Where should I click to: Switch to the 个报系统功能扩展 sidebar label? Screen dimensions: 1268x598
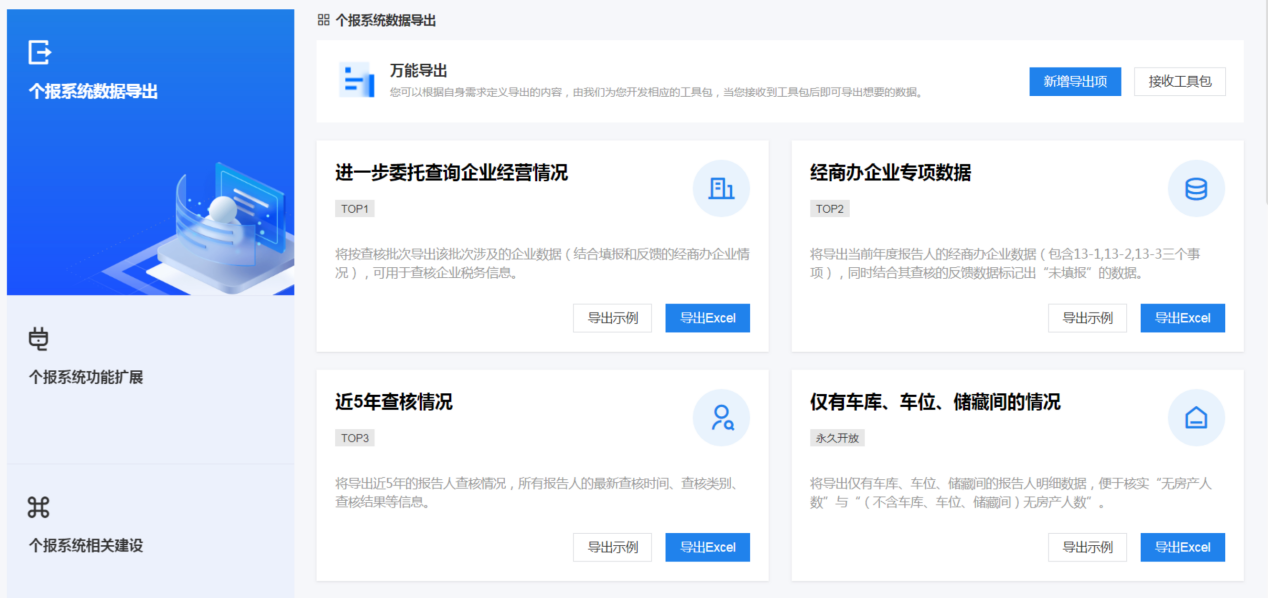click(86, 377)
